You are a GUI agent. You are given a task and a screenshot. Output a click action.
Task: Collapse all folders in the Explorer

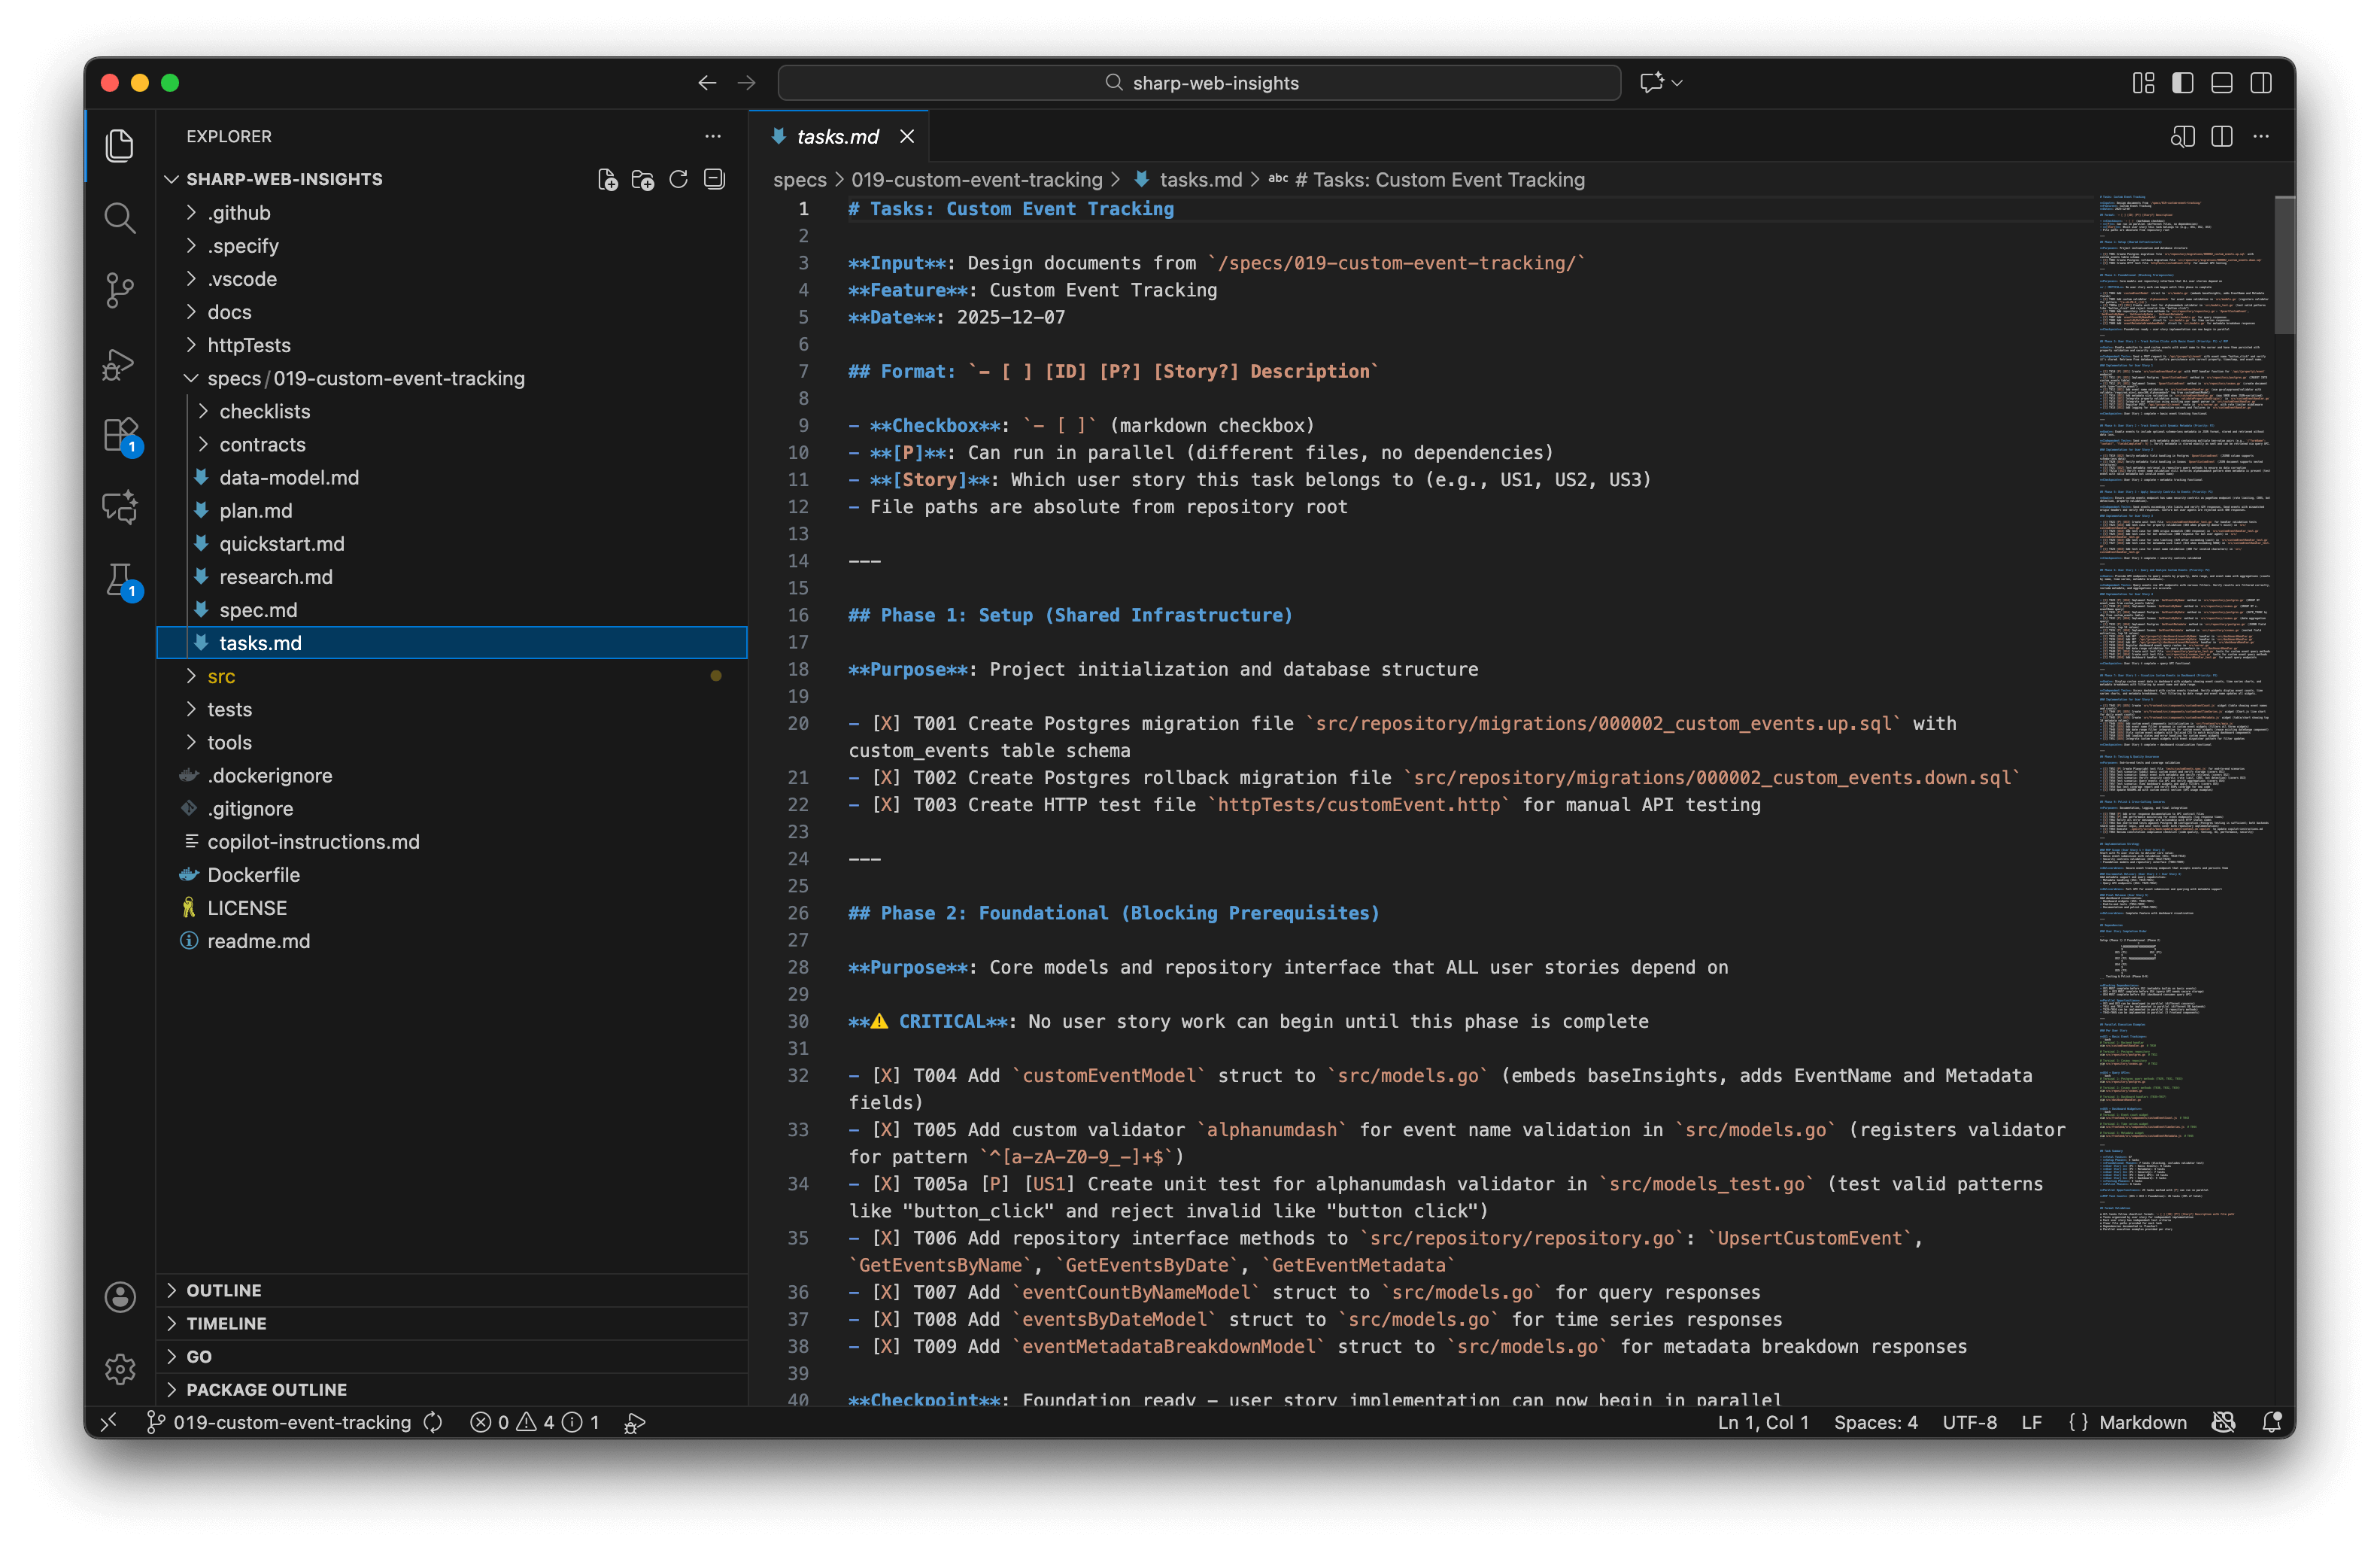pyautogui.click(x=714, y=180)
